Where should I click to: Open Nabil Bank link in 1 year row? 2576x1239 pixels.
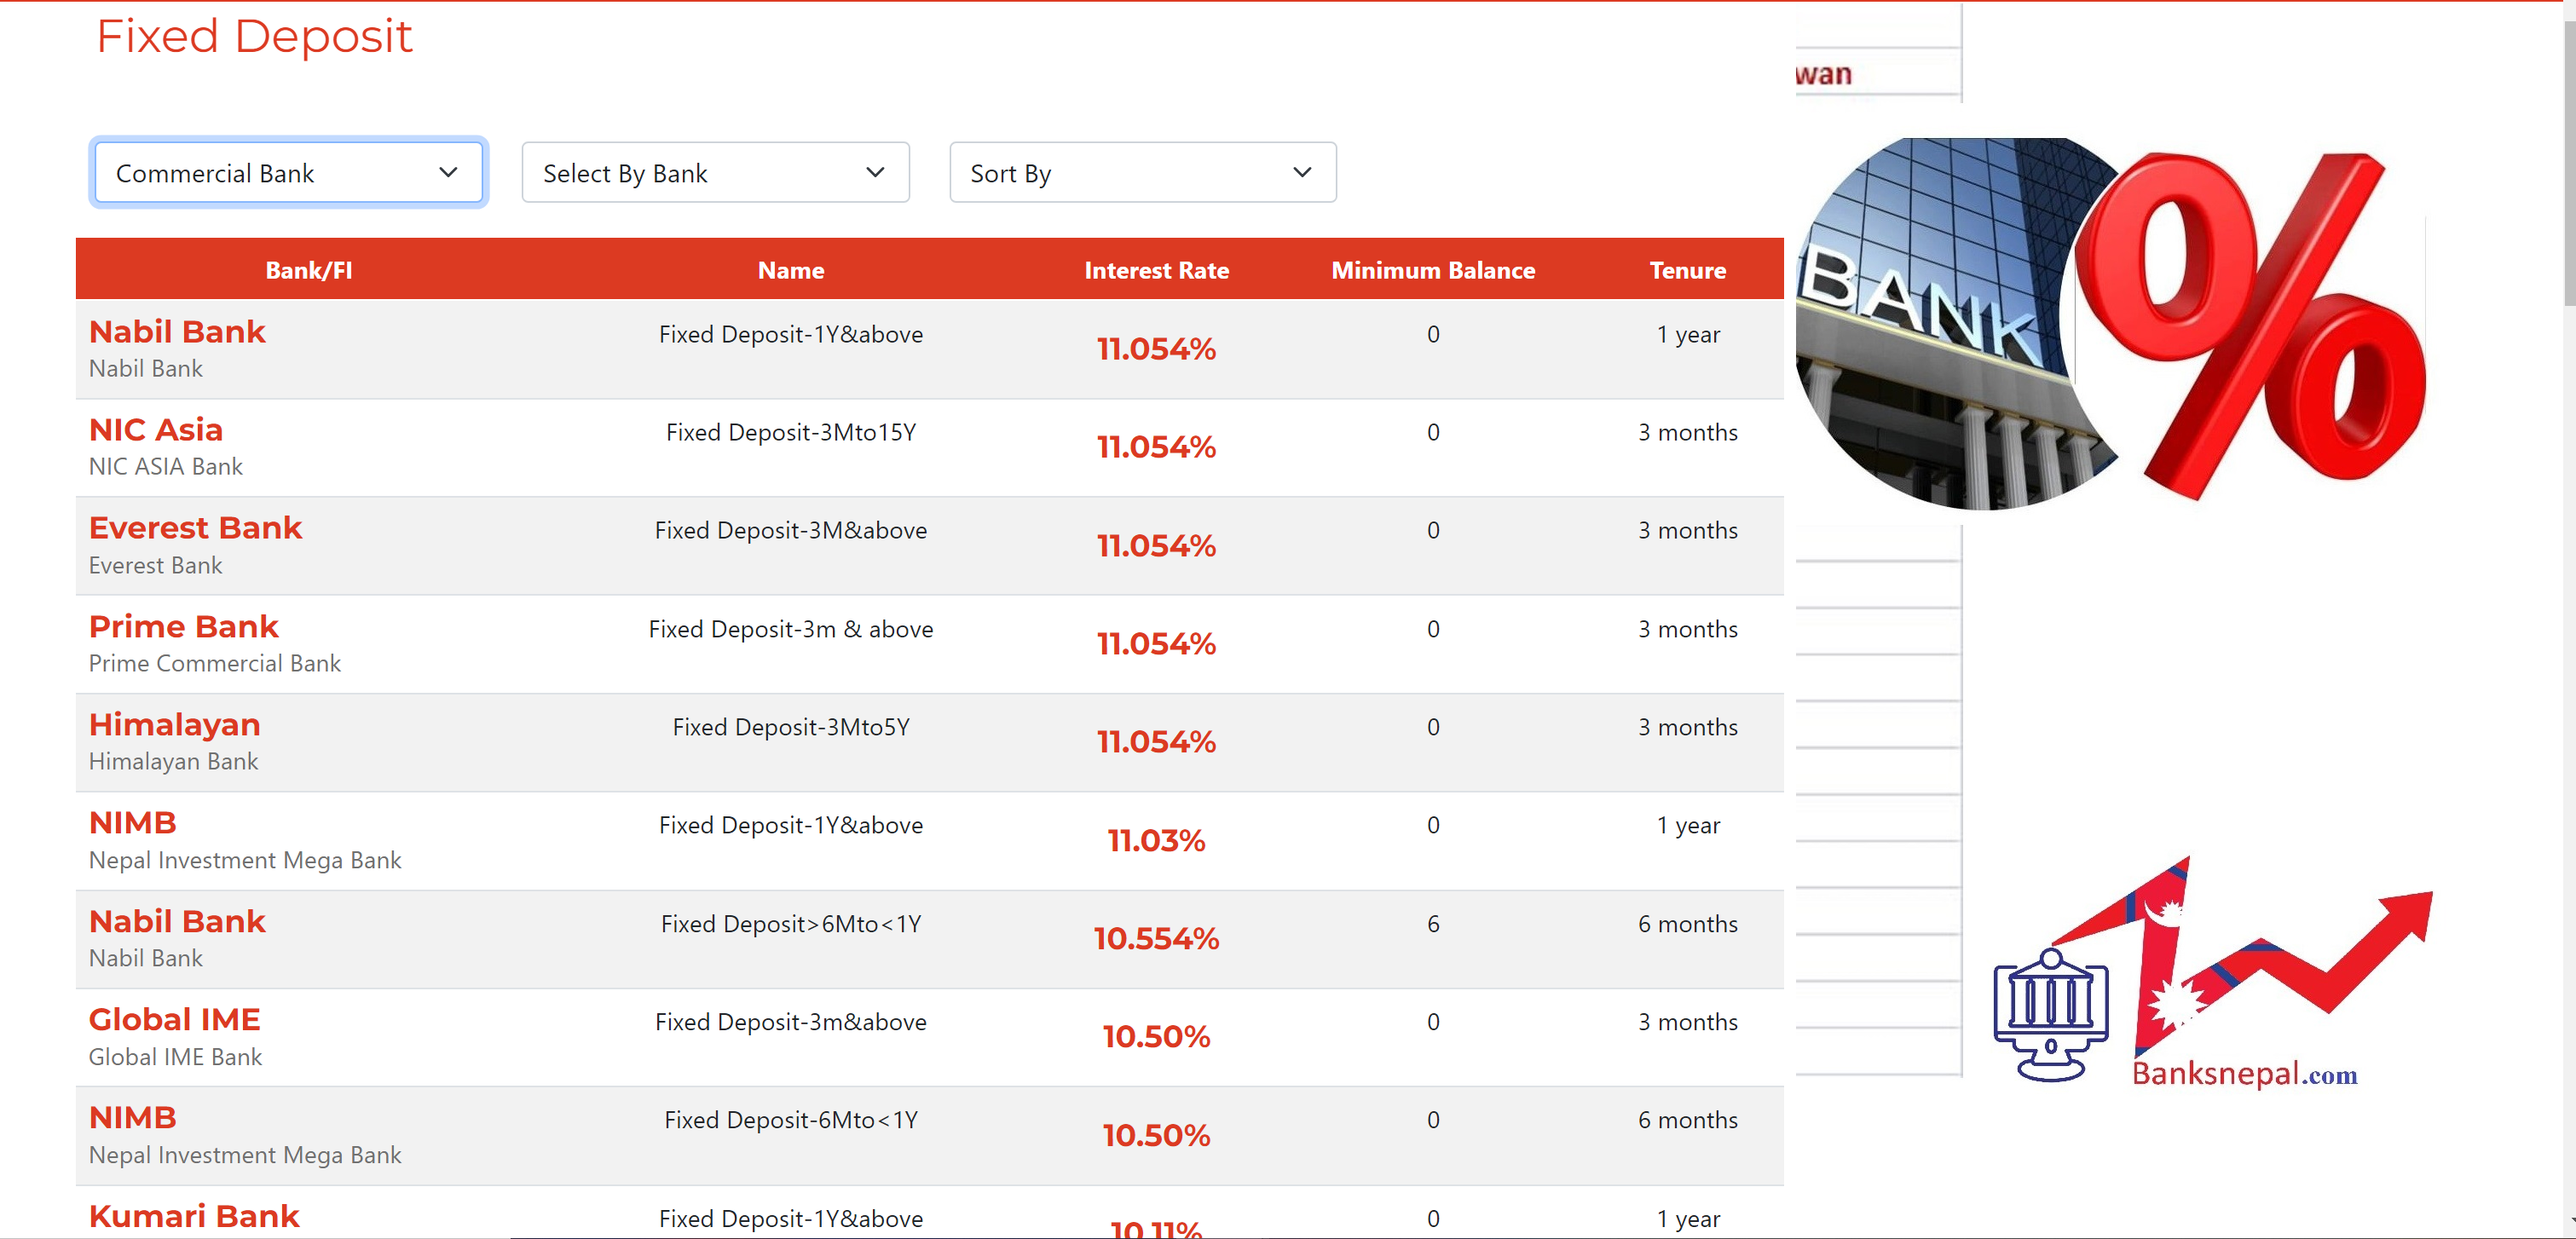(x=177, y=331)
